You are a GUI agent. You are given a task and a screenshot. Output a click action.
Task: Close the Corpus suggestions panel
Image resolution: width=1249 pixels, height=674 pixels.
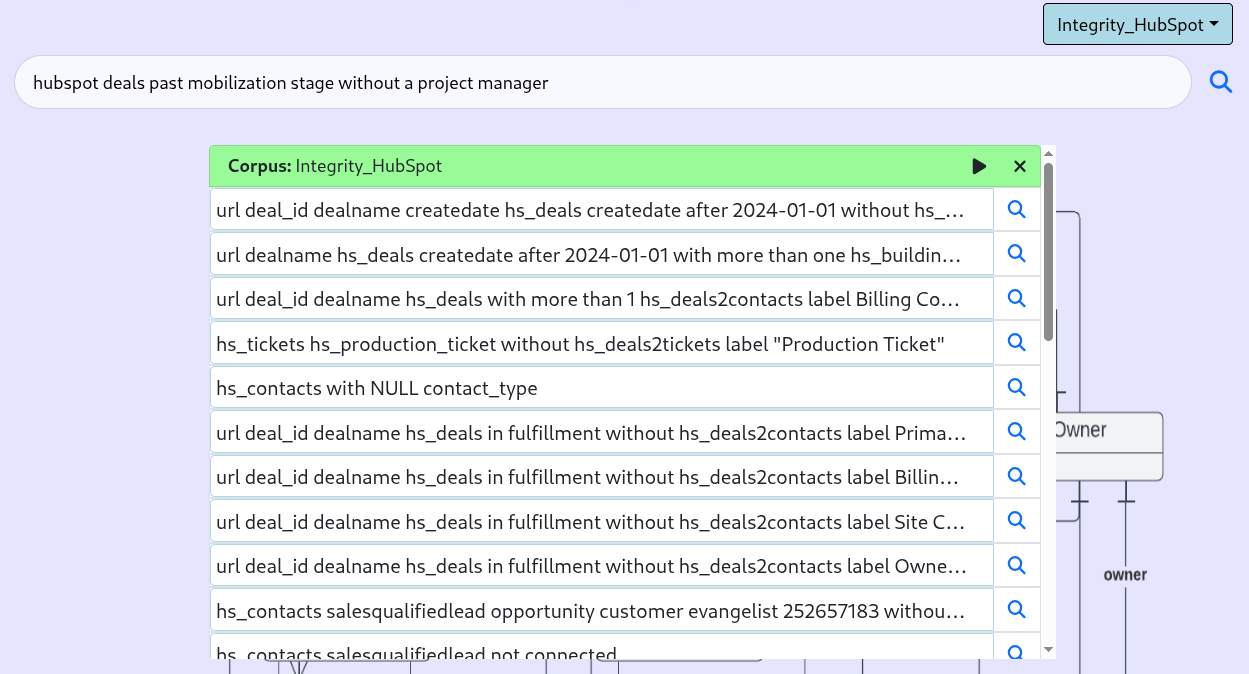1019,166
